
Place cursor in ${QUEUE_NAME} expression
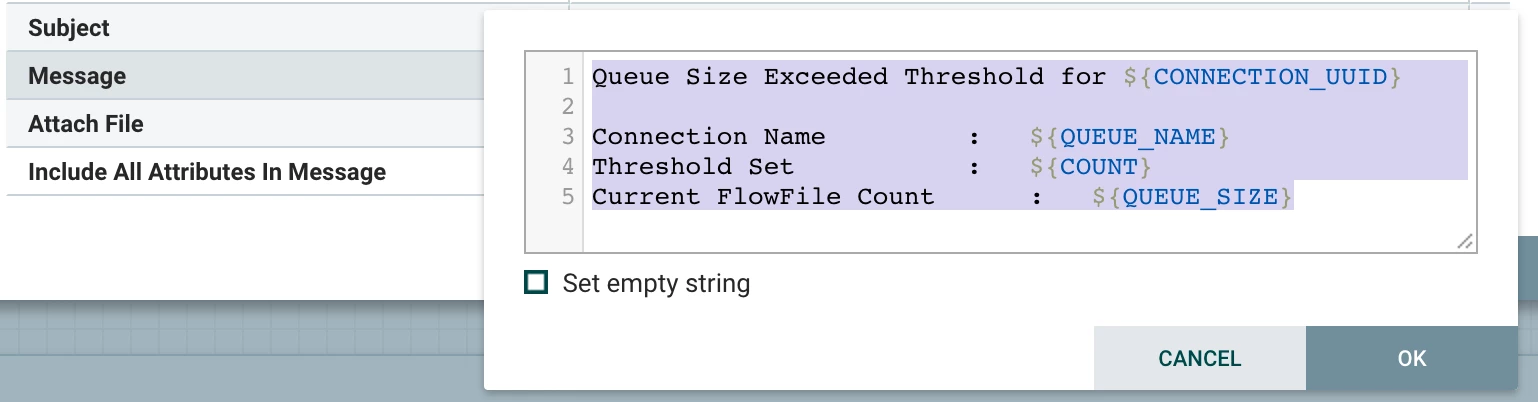tap(1130, 136)
